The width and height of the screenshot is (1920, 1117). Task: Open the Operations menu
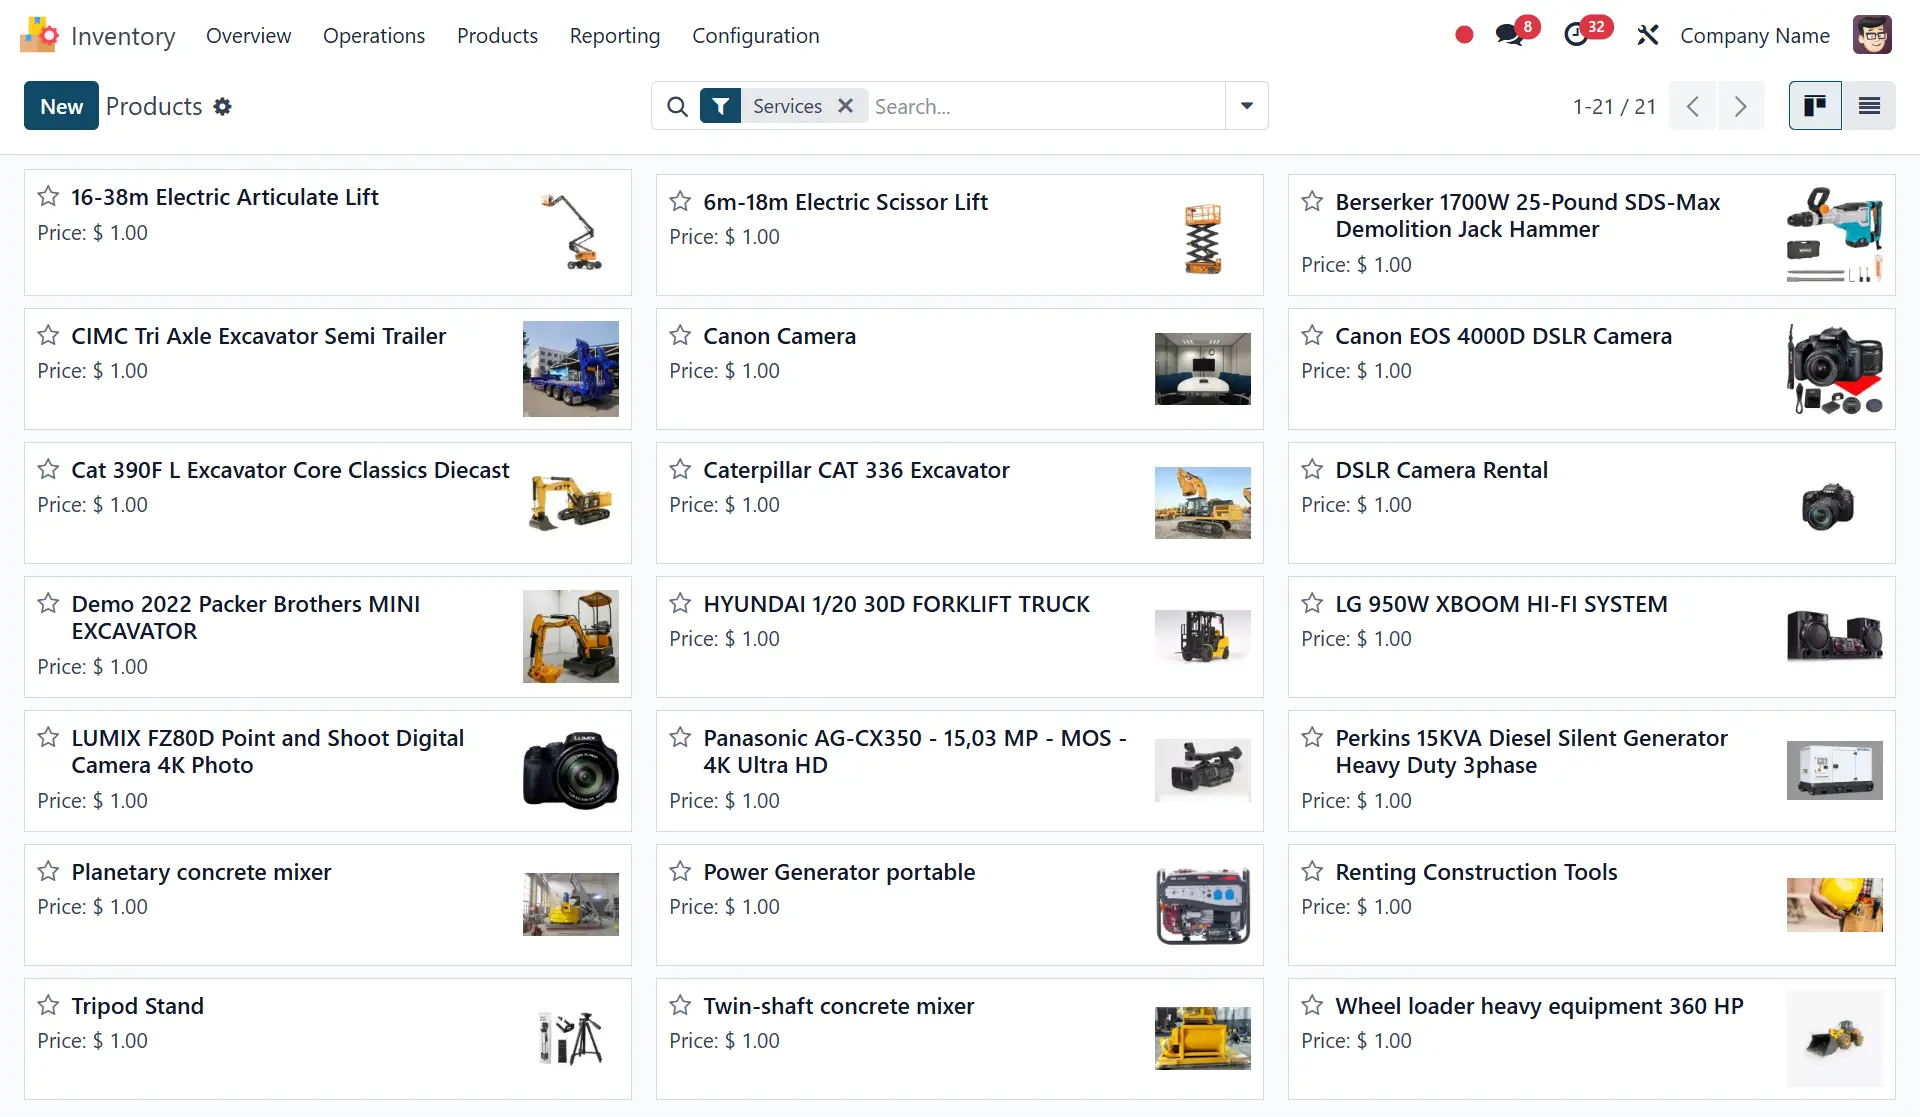tap(373, 35)
